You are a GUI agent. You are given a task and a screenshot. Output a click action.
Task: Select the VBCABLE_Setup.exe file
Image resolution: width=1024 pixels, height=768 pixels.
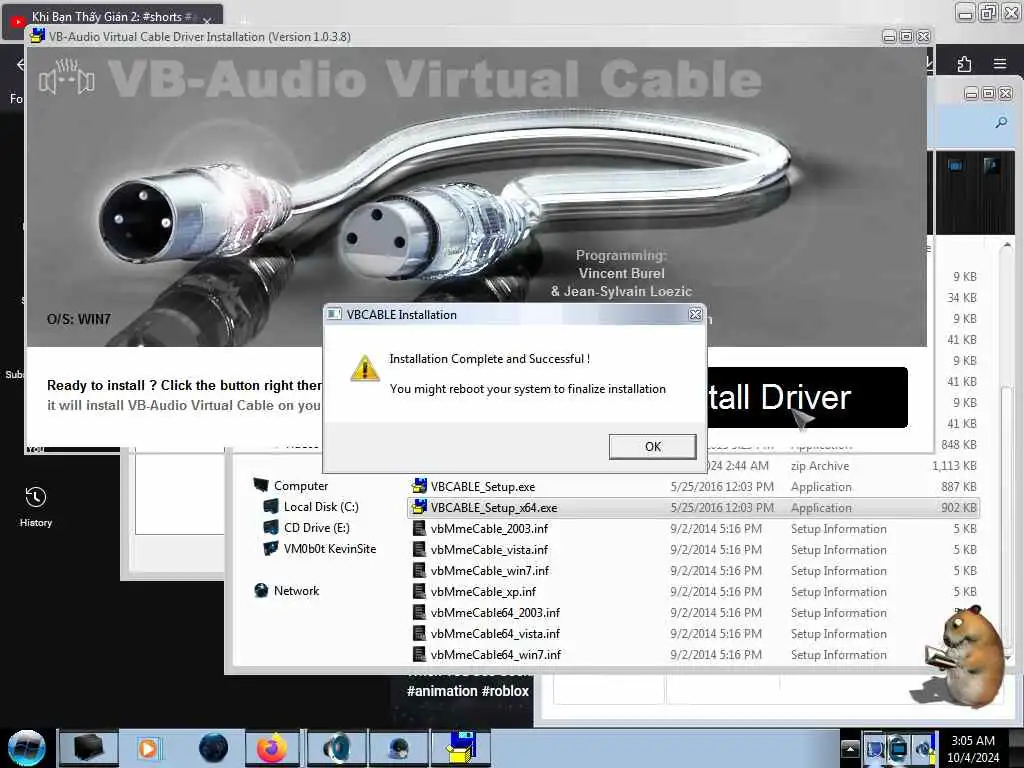coord(483,487)
